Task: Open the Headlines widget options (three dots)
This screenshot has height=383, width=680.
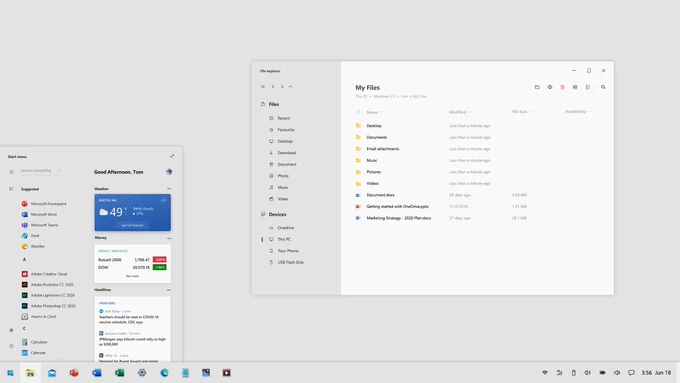Action: coord(169,290)
